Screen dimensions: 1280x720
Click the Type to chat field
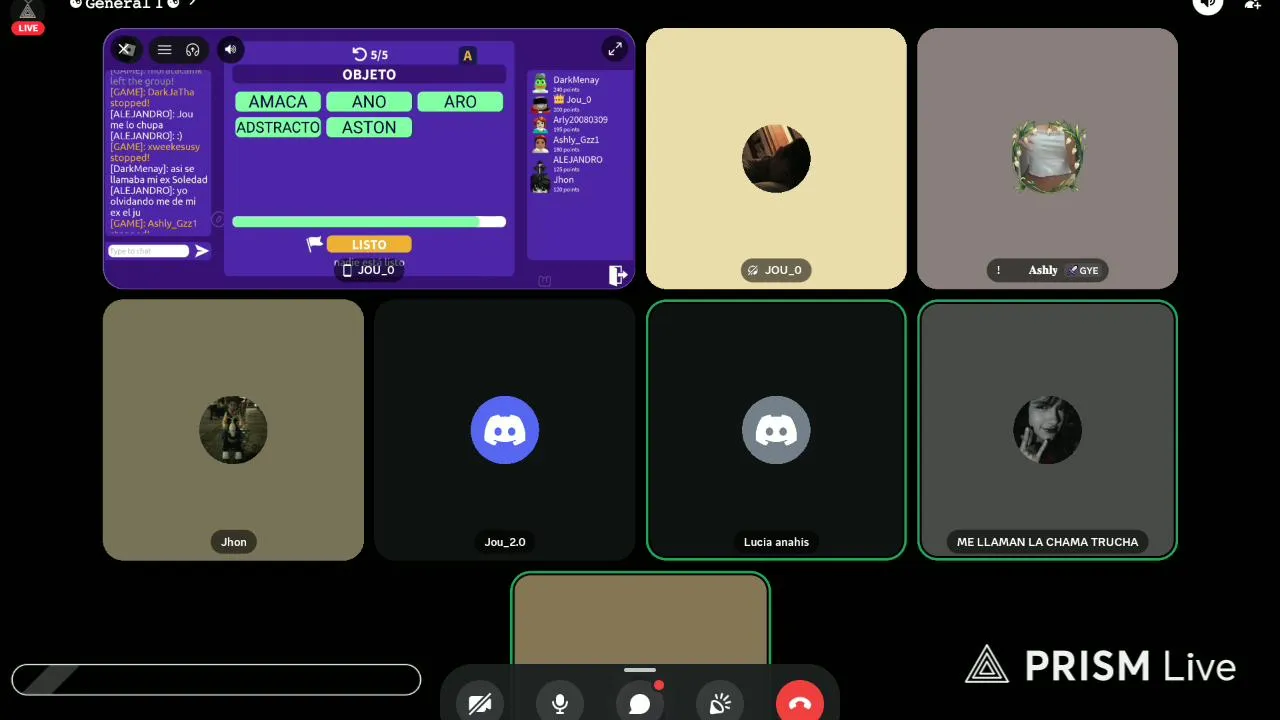[148, 251]
